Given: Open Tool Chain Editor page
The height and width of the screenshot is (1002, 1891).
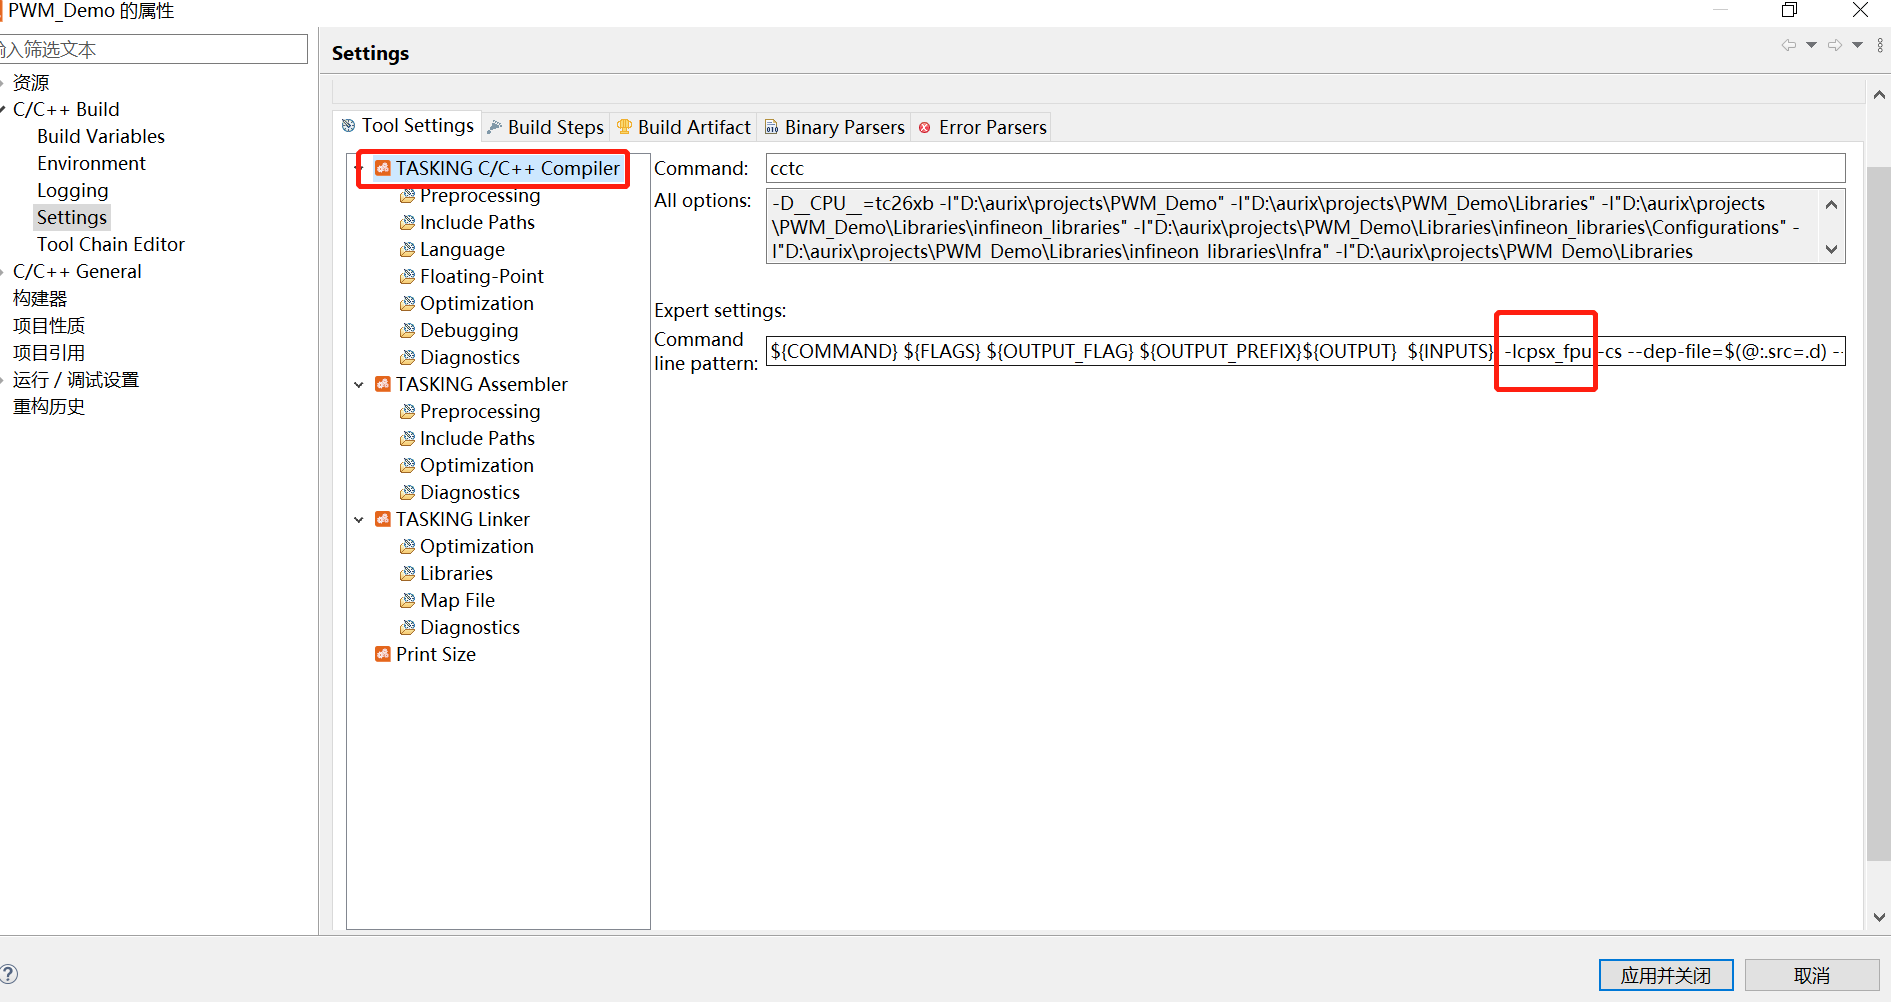Looking at the screenshot, I should tap(111, 244).
